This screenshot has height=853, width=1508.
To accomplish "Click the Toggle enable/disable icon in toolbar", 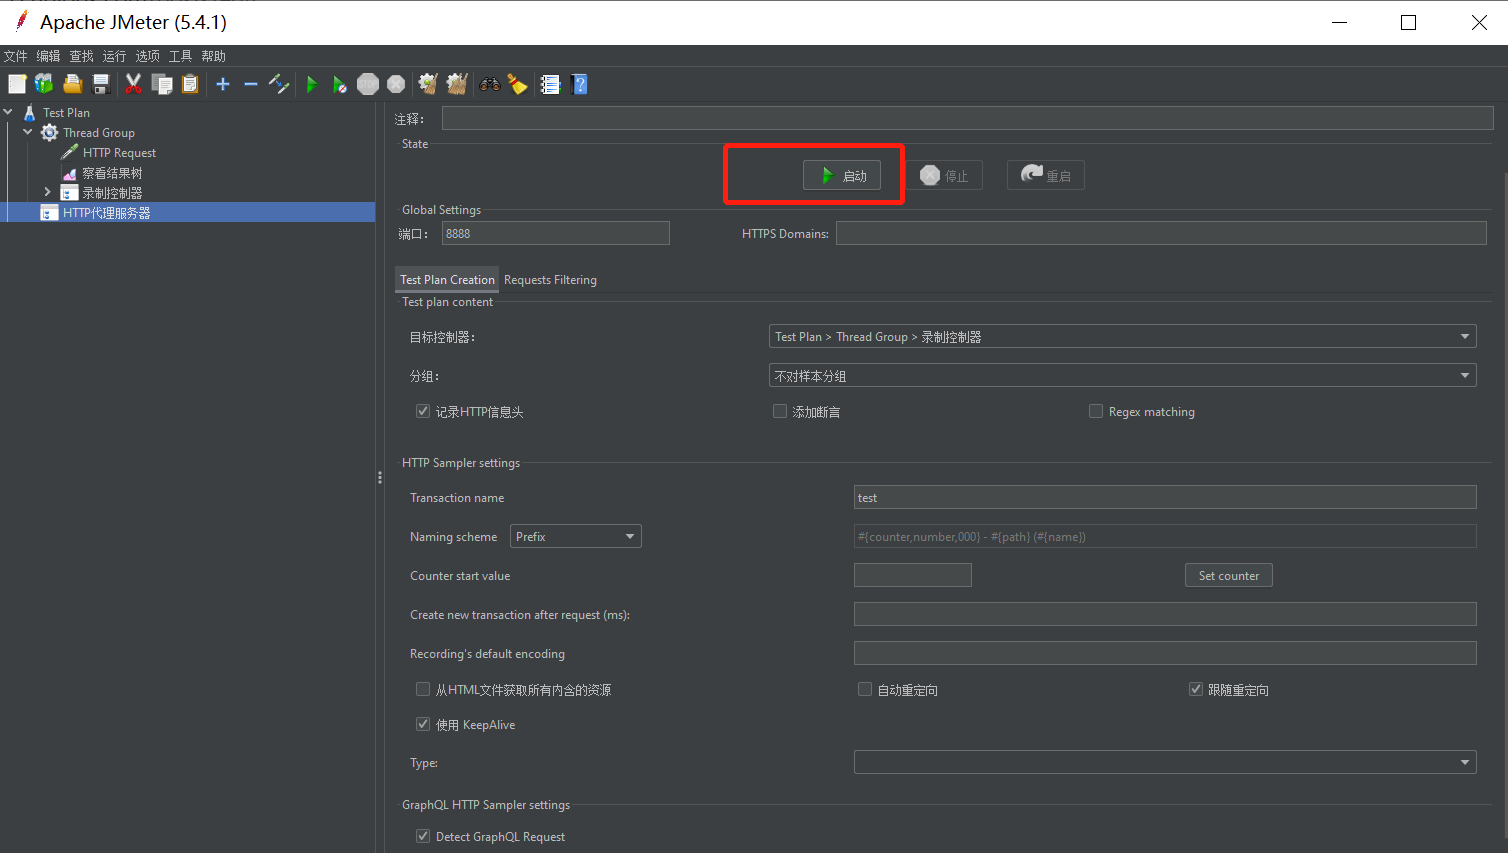I will [x=279, y=85].
